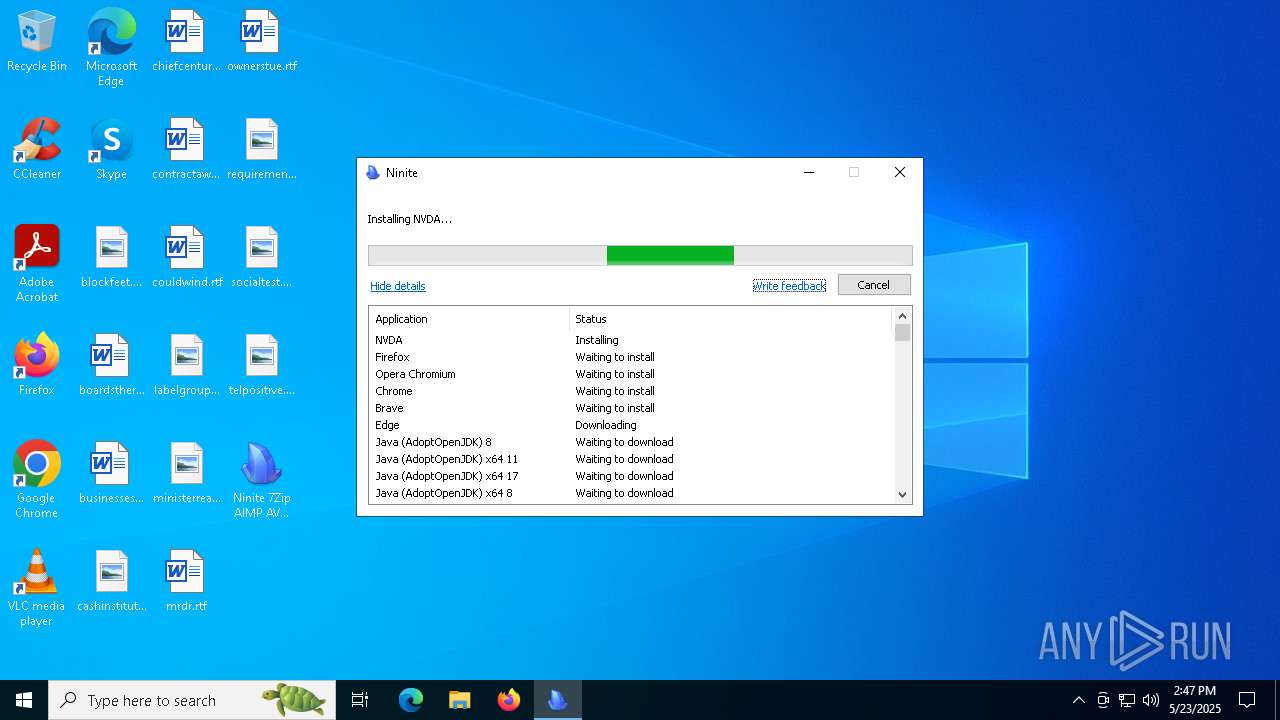Open Skype desktop shortcut
The image size is (1280, 720).
tap(111, 150)
